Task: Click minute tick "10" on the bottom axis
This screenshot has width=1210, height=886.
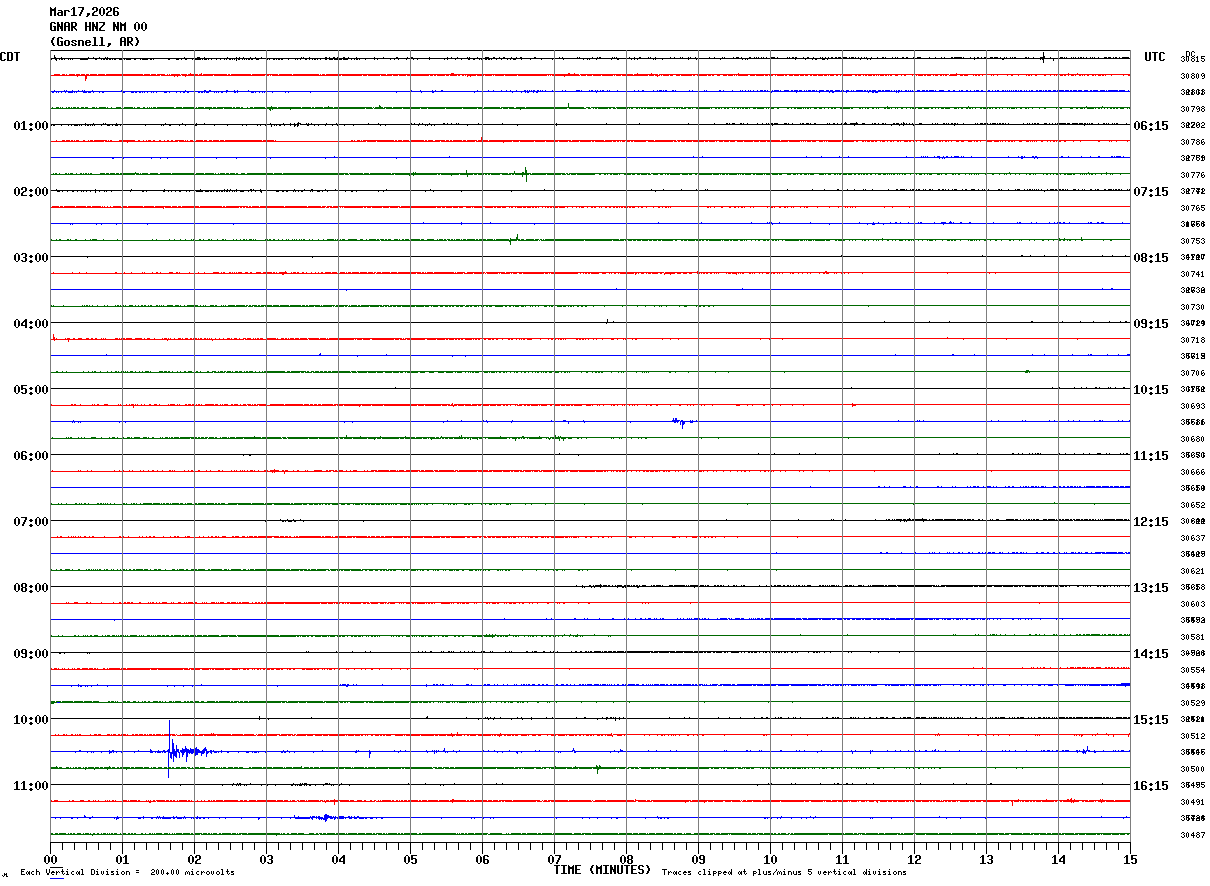Action: 771,859
